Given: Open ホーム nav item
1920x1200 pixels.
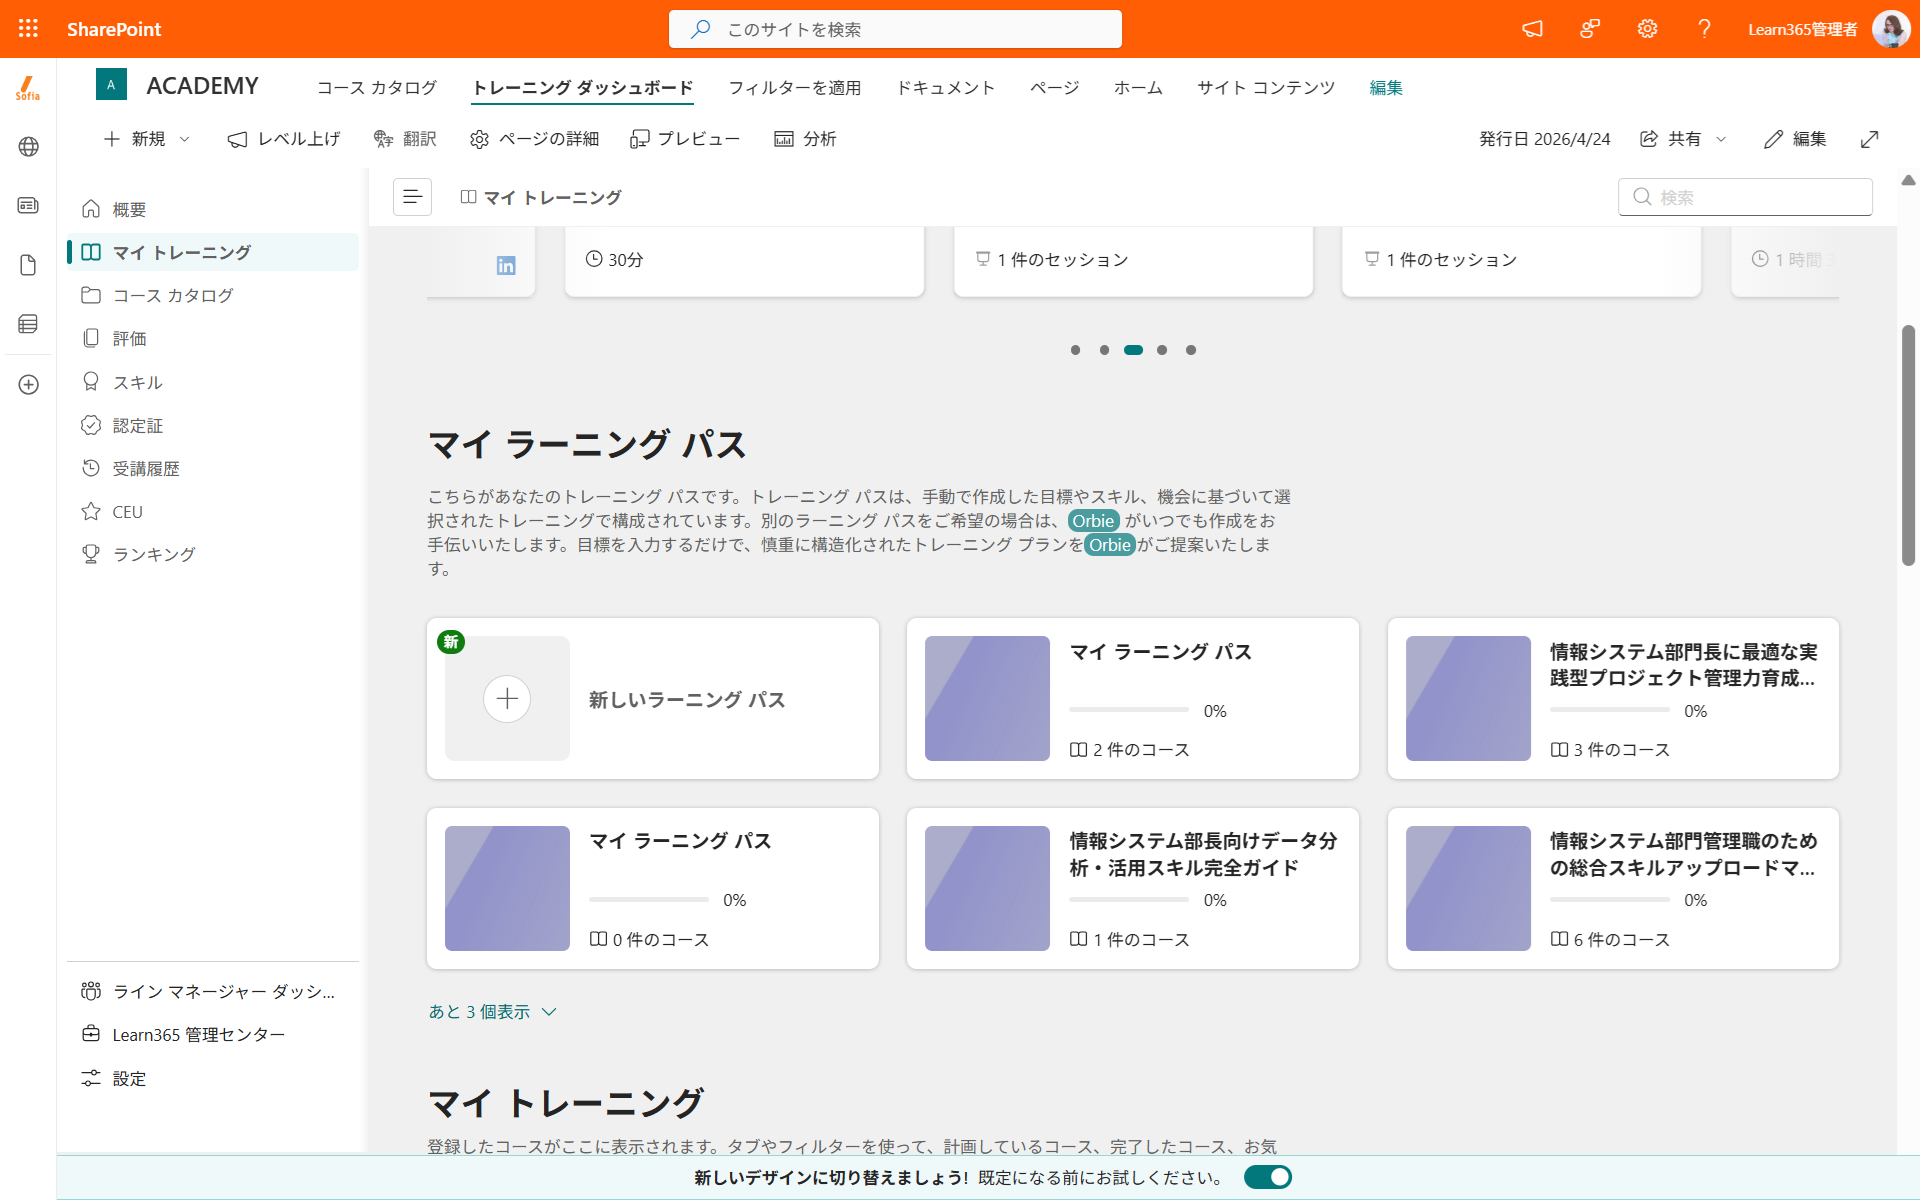Looking at the screenshot, I should coord(1139,88).
